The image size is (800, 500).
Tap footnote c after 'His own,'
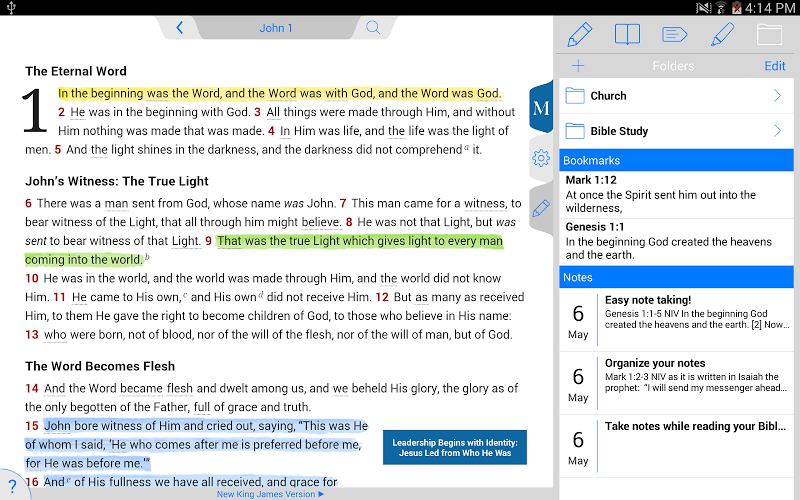(x=185, y=294)
